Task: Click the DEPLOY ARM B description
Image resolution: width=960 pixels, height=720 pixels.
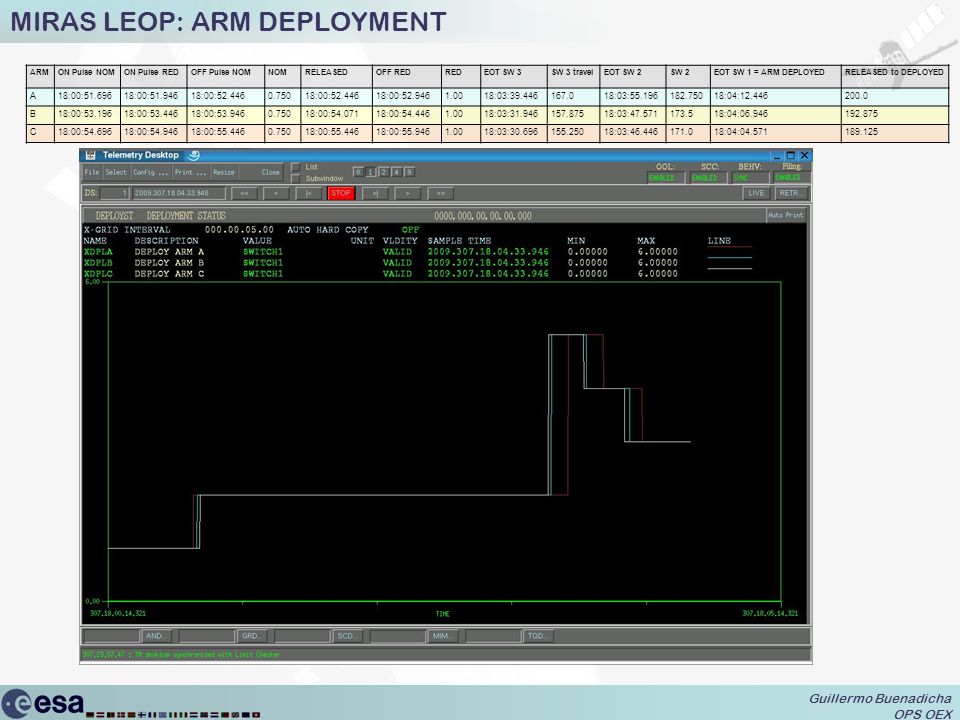Action: tap(170, 263)
